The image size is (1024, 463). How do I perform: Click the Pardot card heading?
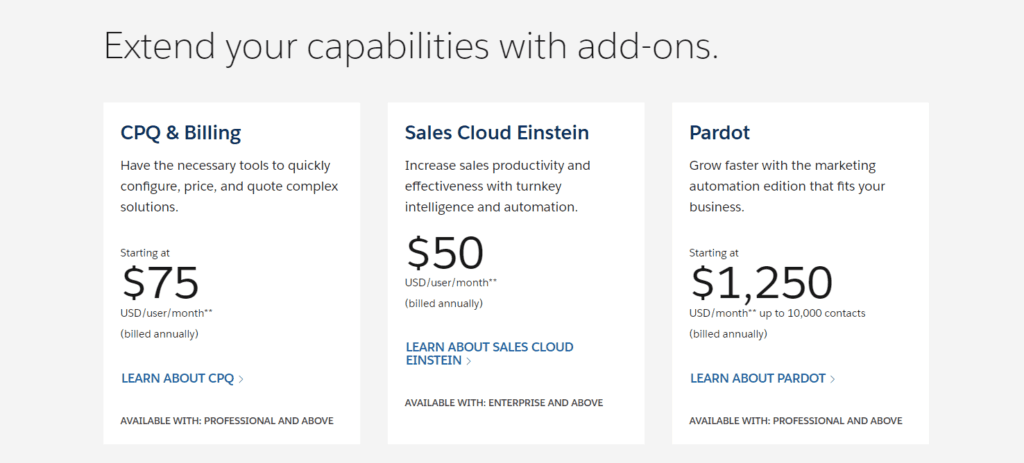[720, 133]
